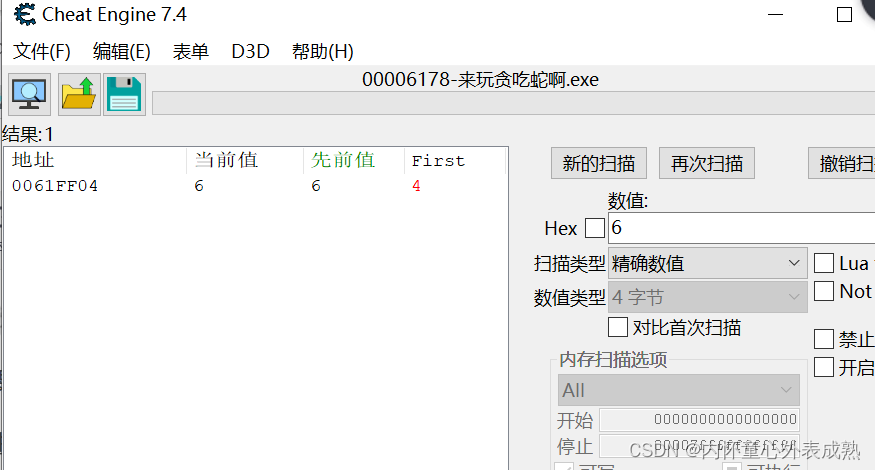Click the process name 00006178-来玩贪吃蛇啊.exe
Screen dimensions: 875x470
point(480,80)
